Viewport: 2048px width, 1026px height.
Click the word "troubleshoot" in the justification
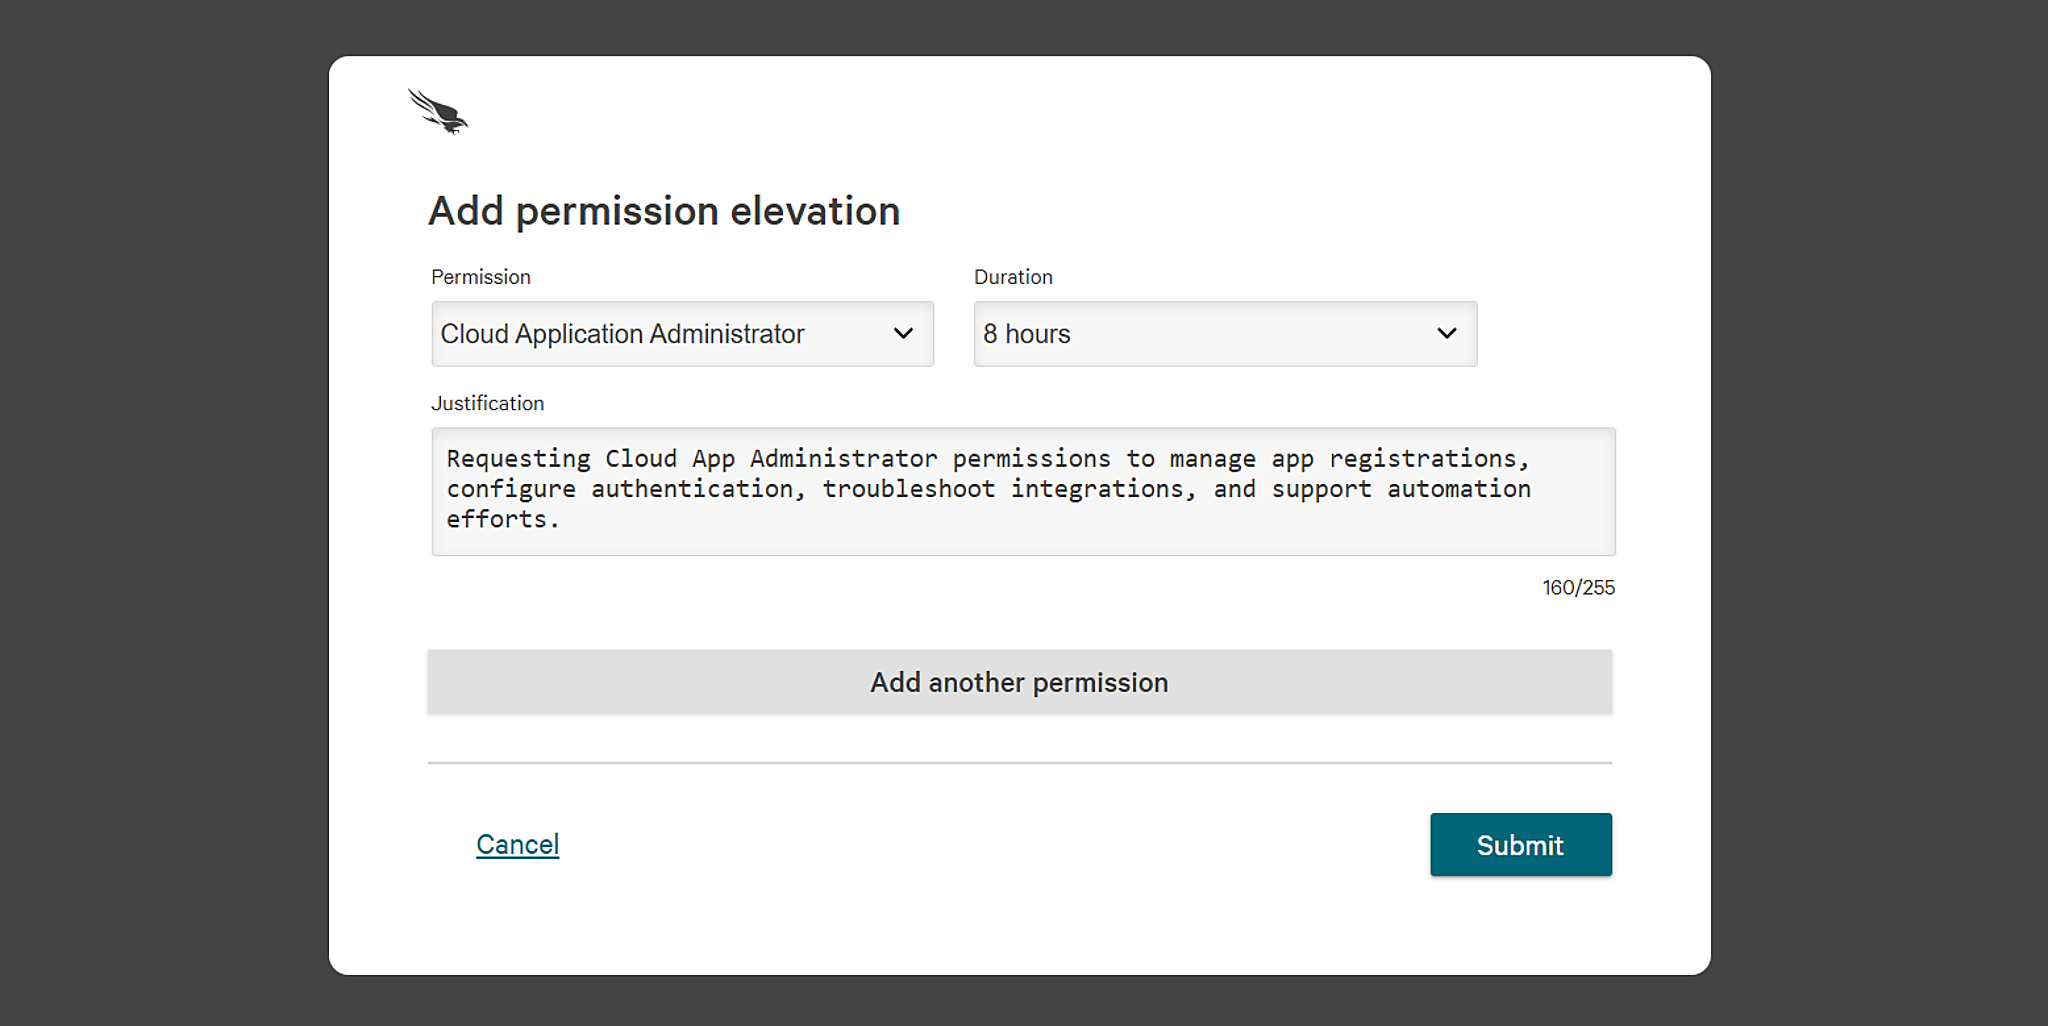[x=908, y=489]
